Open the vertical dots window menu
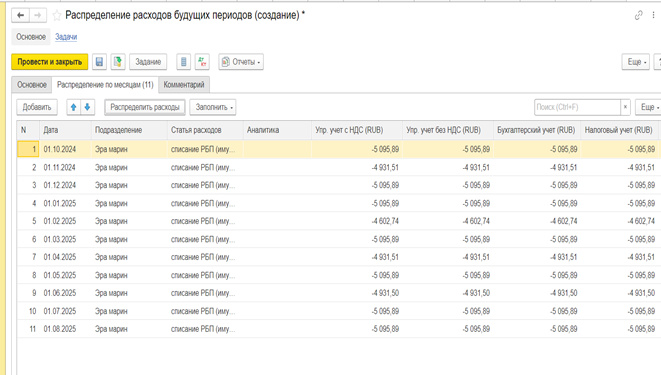 click(653, 15)
